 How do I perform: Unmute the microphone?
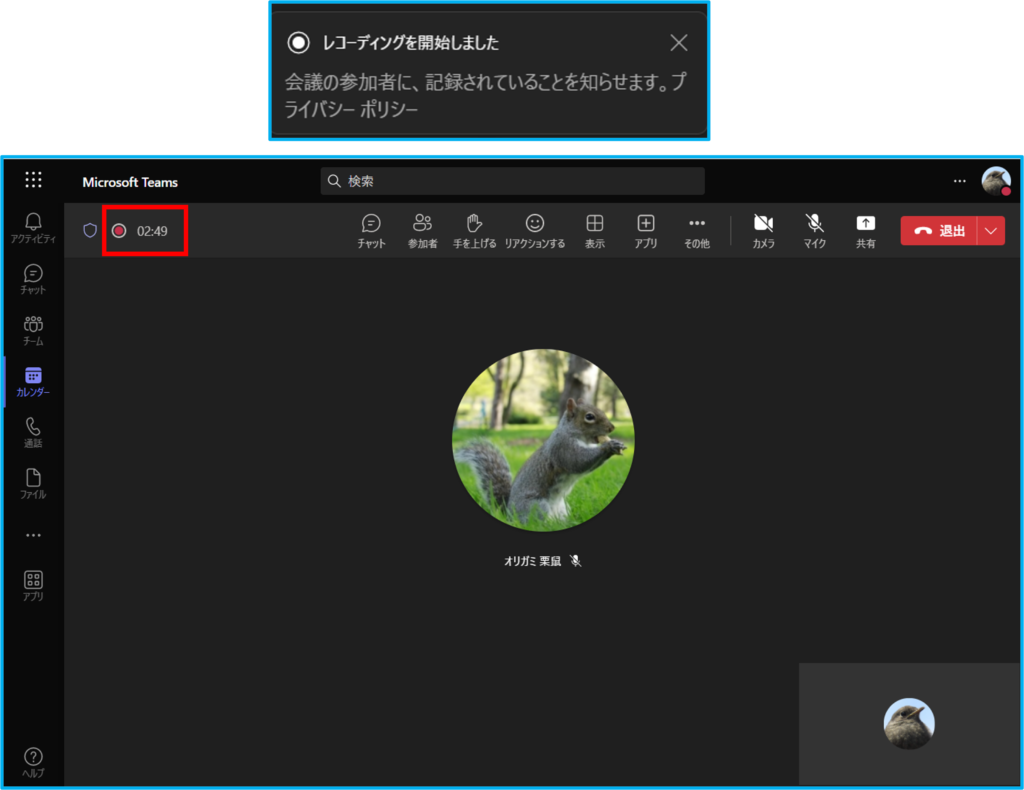click(x=815, y=230)
